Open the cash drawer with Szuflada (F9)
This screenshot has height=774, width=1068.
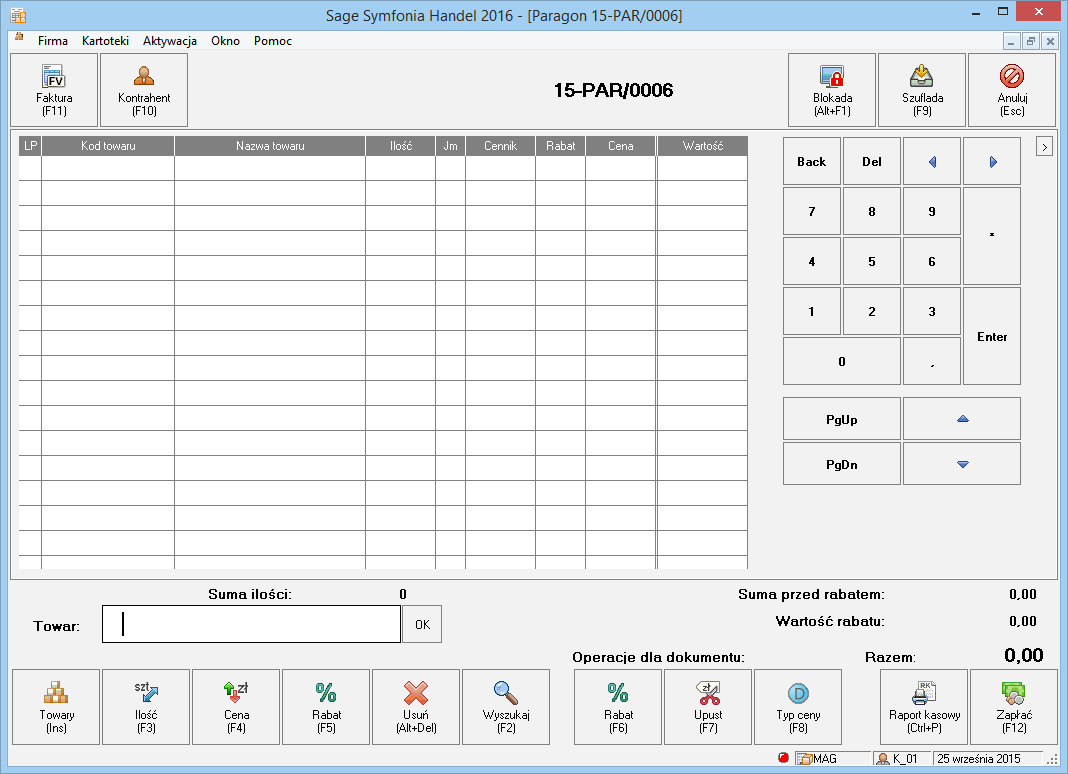pyautogui.click(x=922, y=90)
